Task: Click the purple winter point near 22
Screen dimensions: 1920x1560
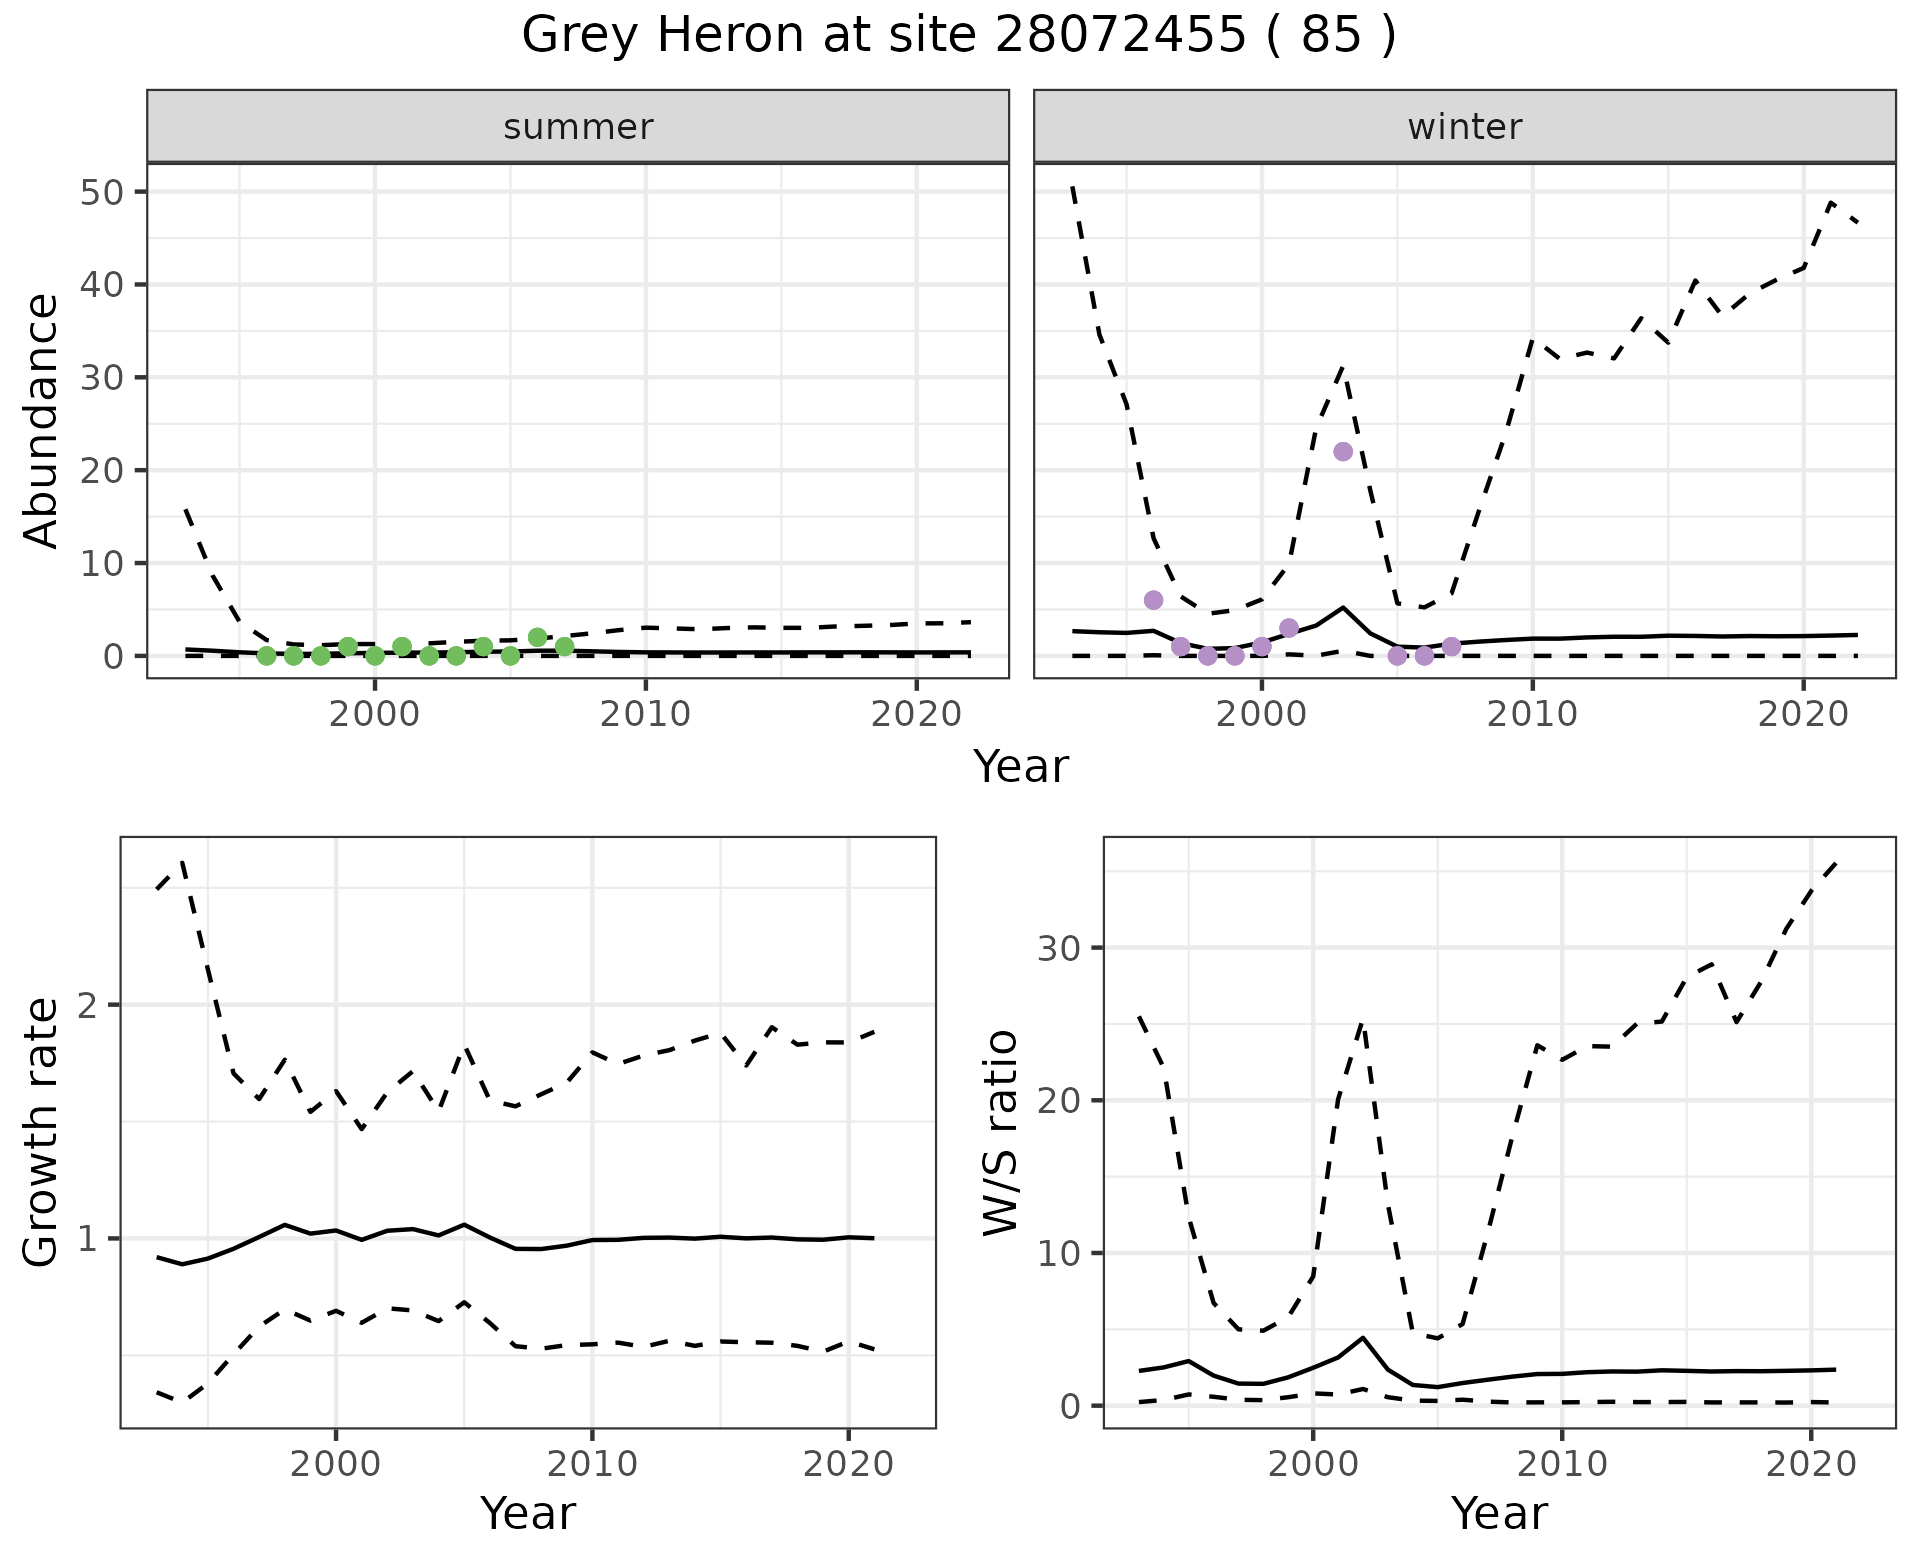Action: point(1343,452)
